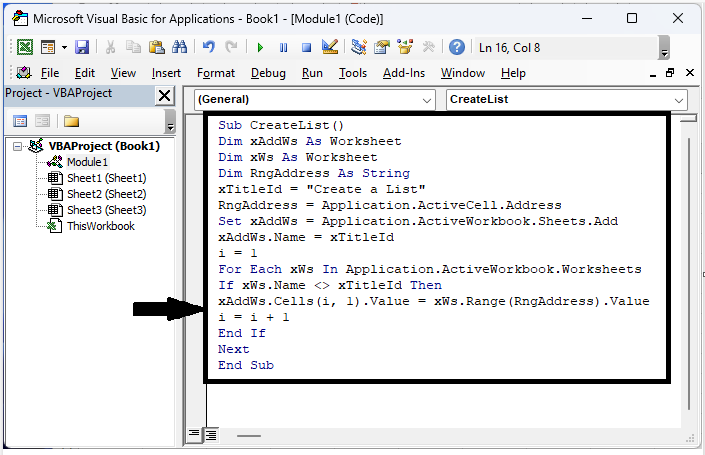Image resolution: width=705 pixels, height=455 pixels.
Task: Select ThisWorkbook in the project tree
Action: 101,226
